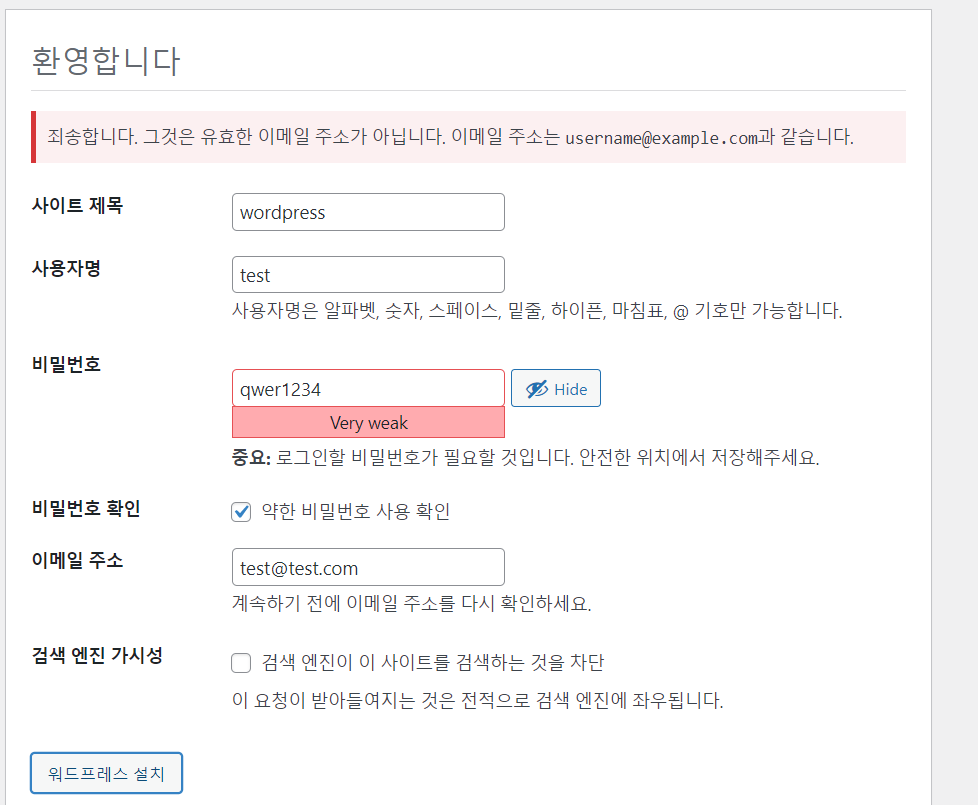Viewport: 978px width, 805px height.
Task: Click the site title field containing wordpress
Action: tap(368, 212)
